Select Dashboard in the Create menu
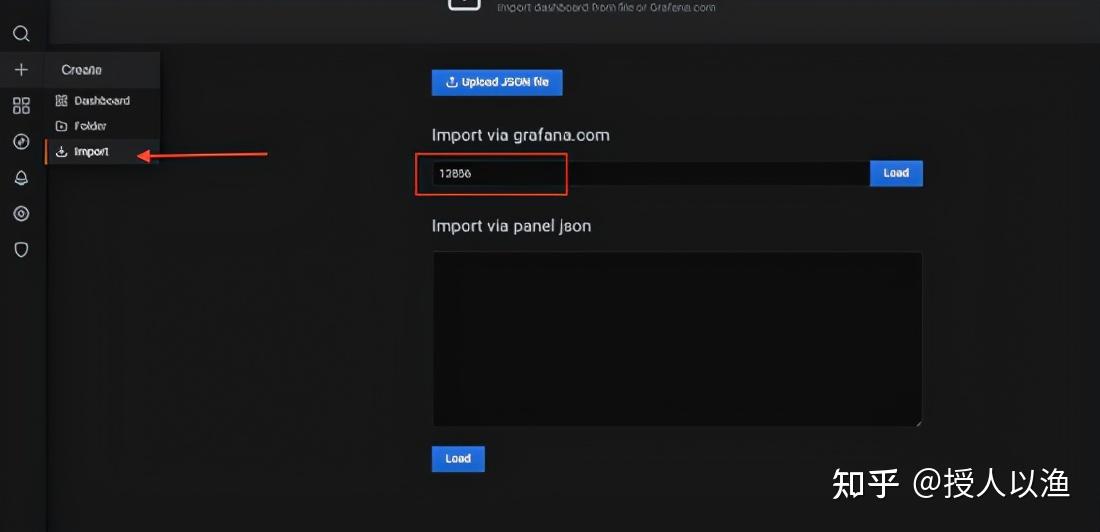This screenshot has height=532, width=1100. pos(93,100)
